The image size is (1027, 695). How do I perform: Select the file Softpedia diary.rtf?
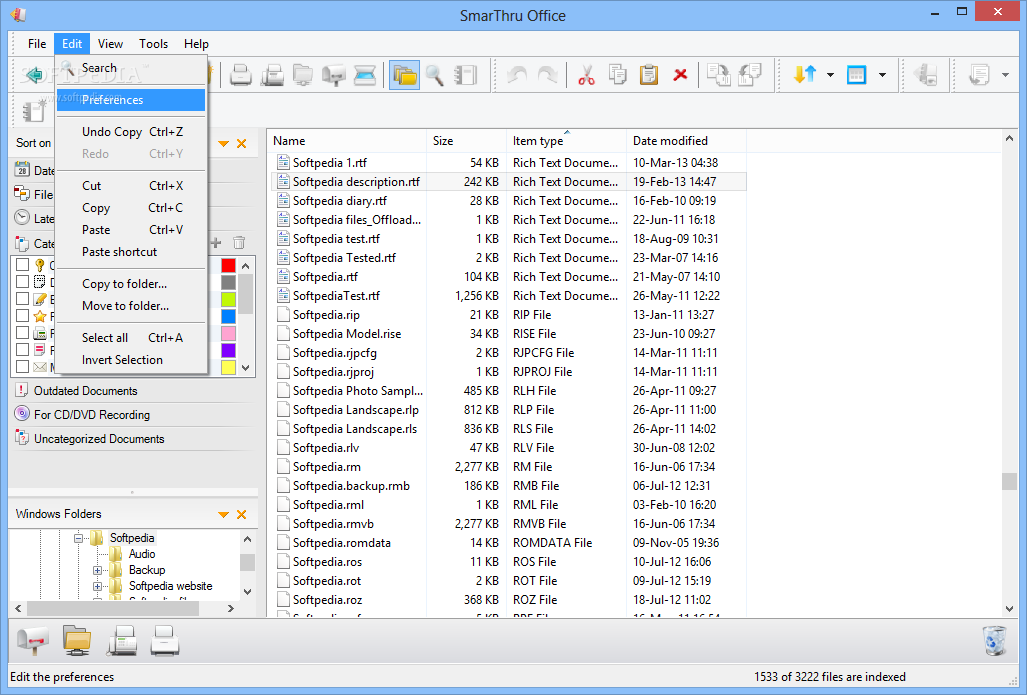pyautogui.click(x=339, y=201)
